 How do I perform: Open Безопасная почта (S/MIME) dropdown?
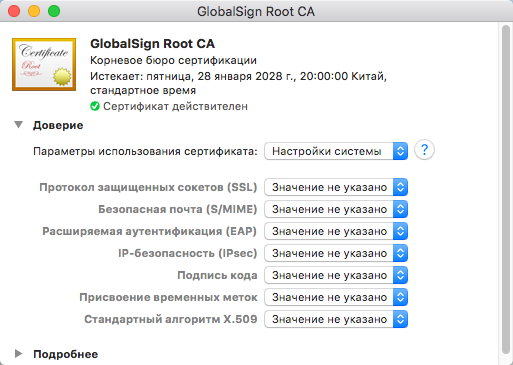[x=336, y=209]
